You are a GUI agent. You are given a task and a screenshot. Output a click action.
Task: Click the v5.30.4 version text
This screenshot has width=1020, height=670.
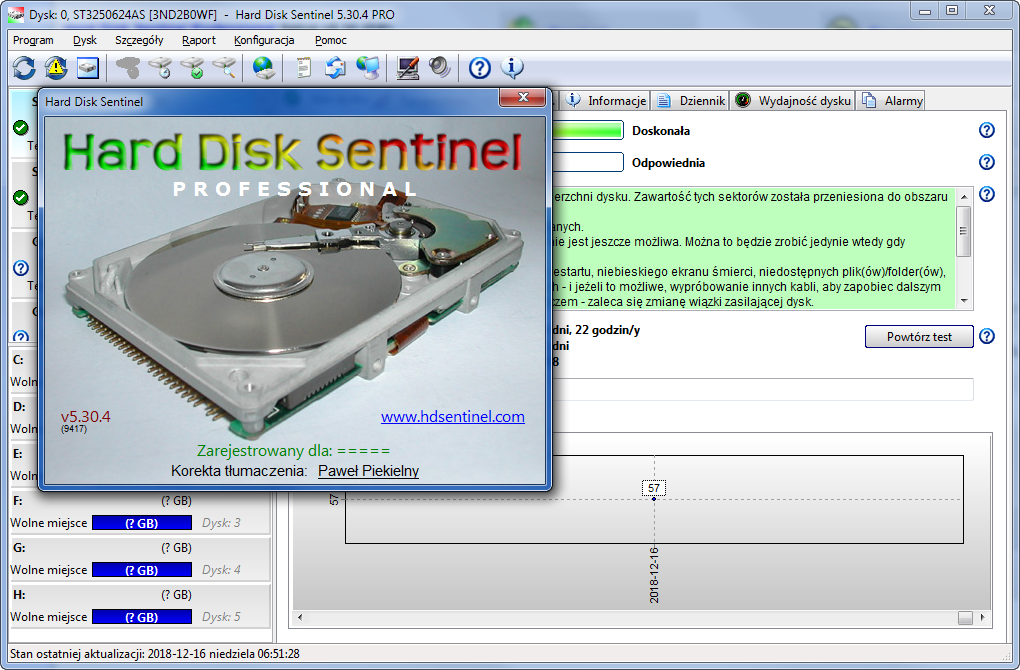click(86, 417)
